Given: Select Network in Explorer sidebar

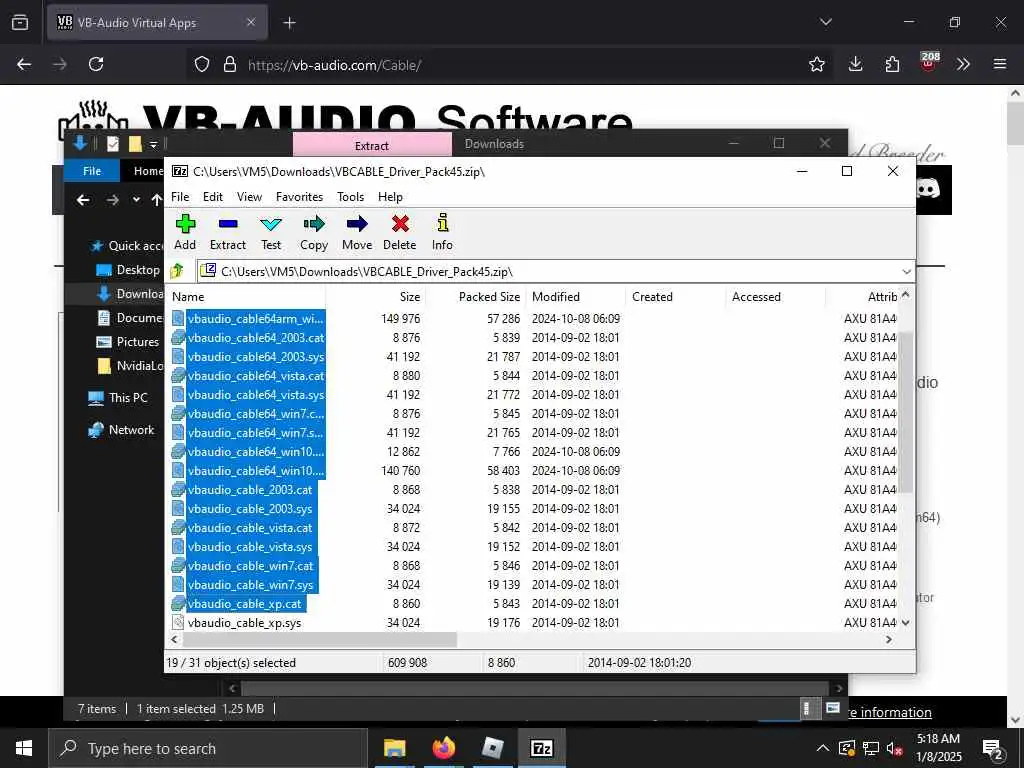Looking at the screenshot, I should pyautogui.click(x=122, y=430).
